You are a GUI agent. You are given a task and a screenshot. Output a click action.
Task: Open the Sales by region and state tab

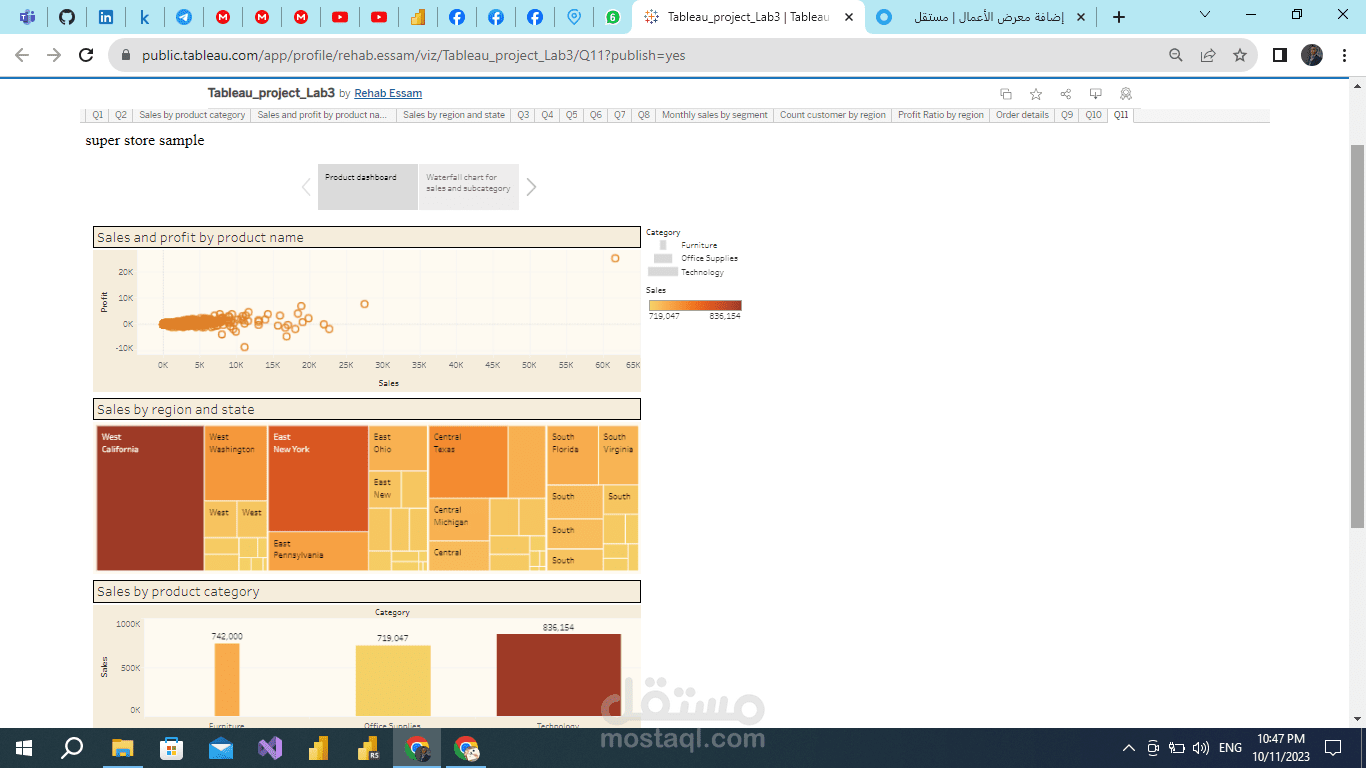454,115
